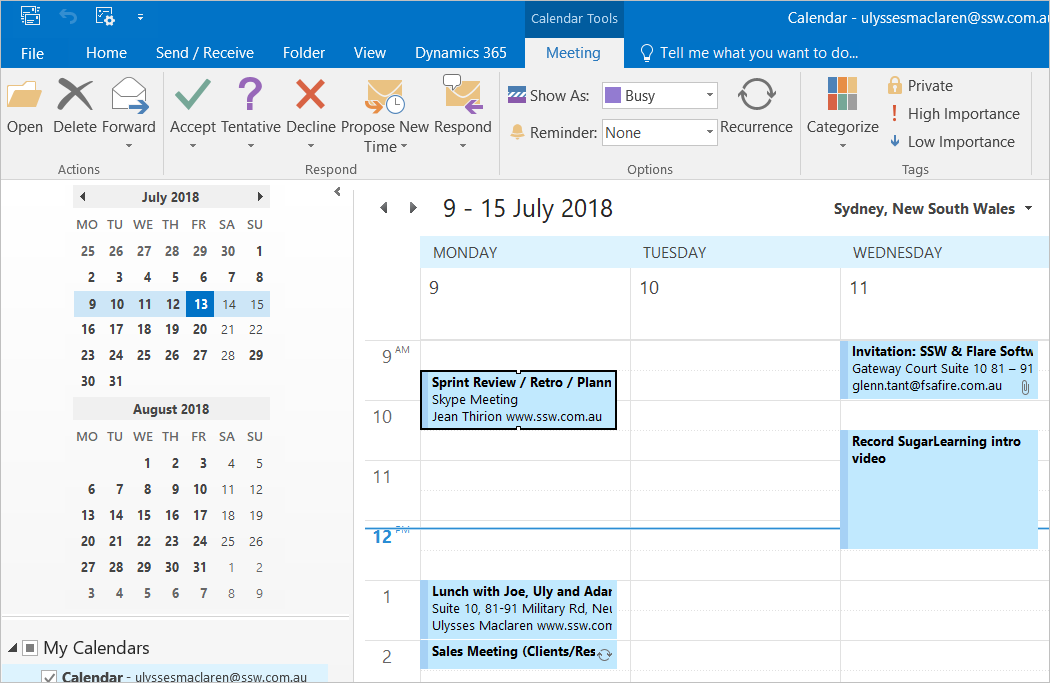The image size is (1050, 683).
Task: Open the Recurrence settings
Action: click(756, 98)
